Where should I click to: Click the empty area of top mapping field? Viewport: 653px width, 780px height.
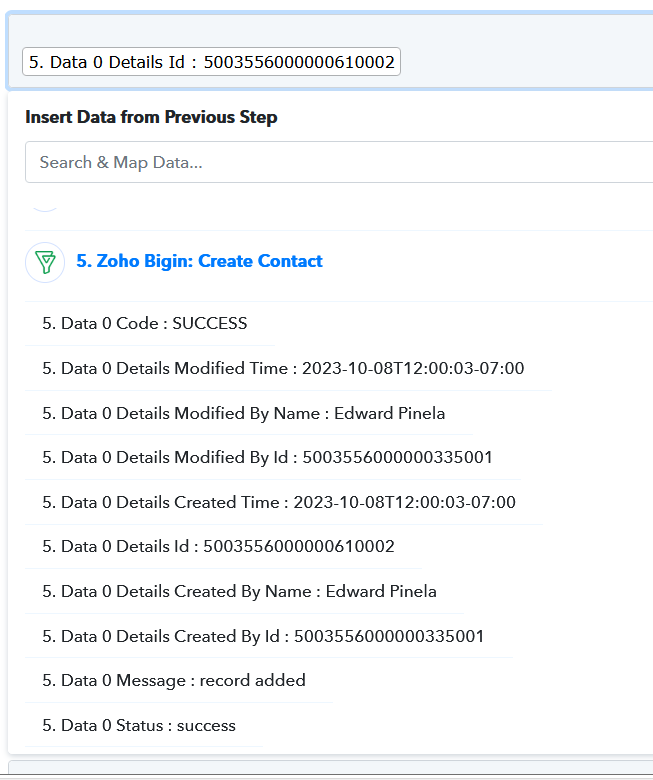(x=527, y=61)
